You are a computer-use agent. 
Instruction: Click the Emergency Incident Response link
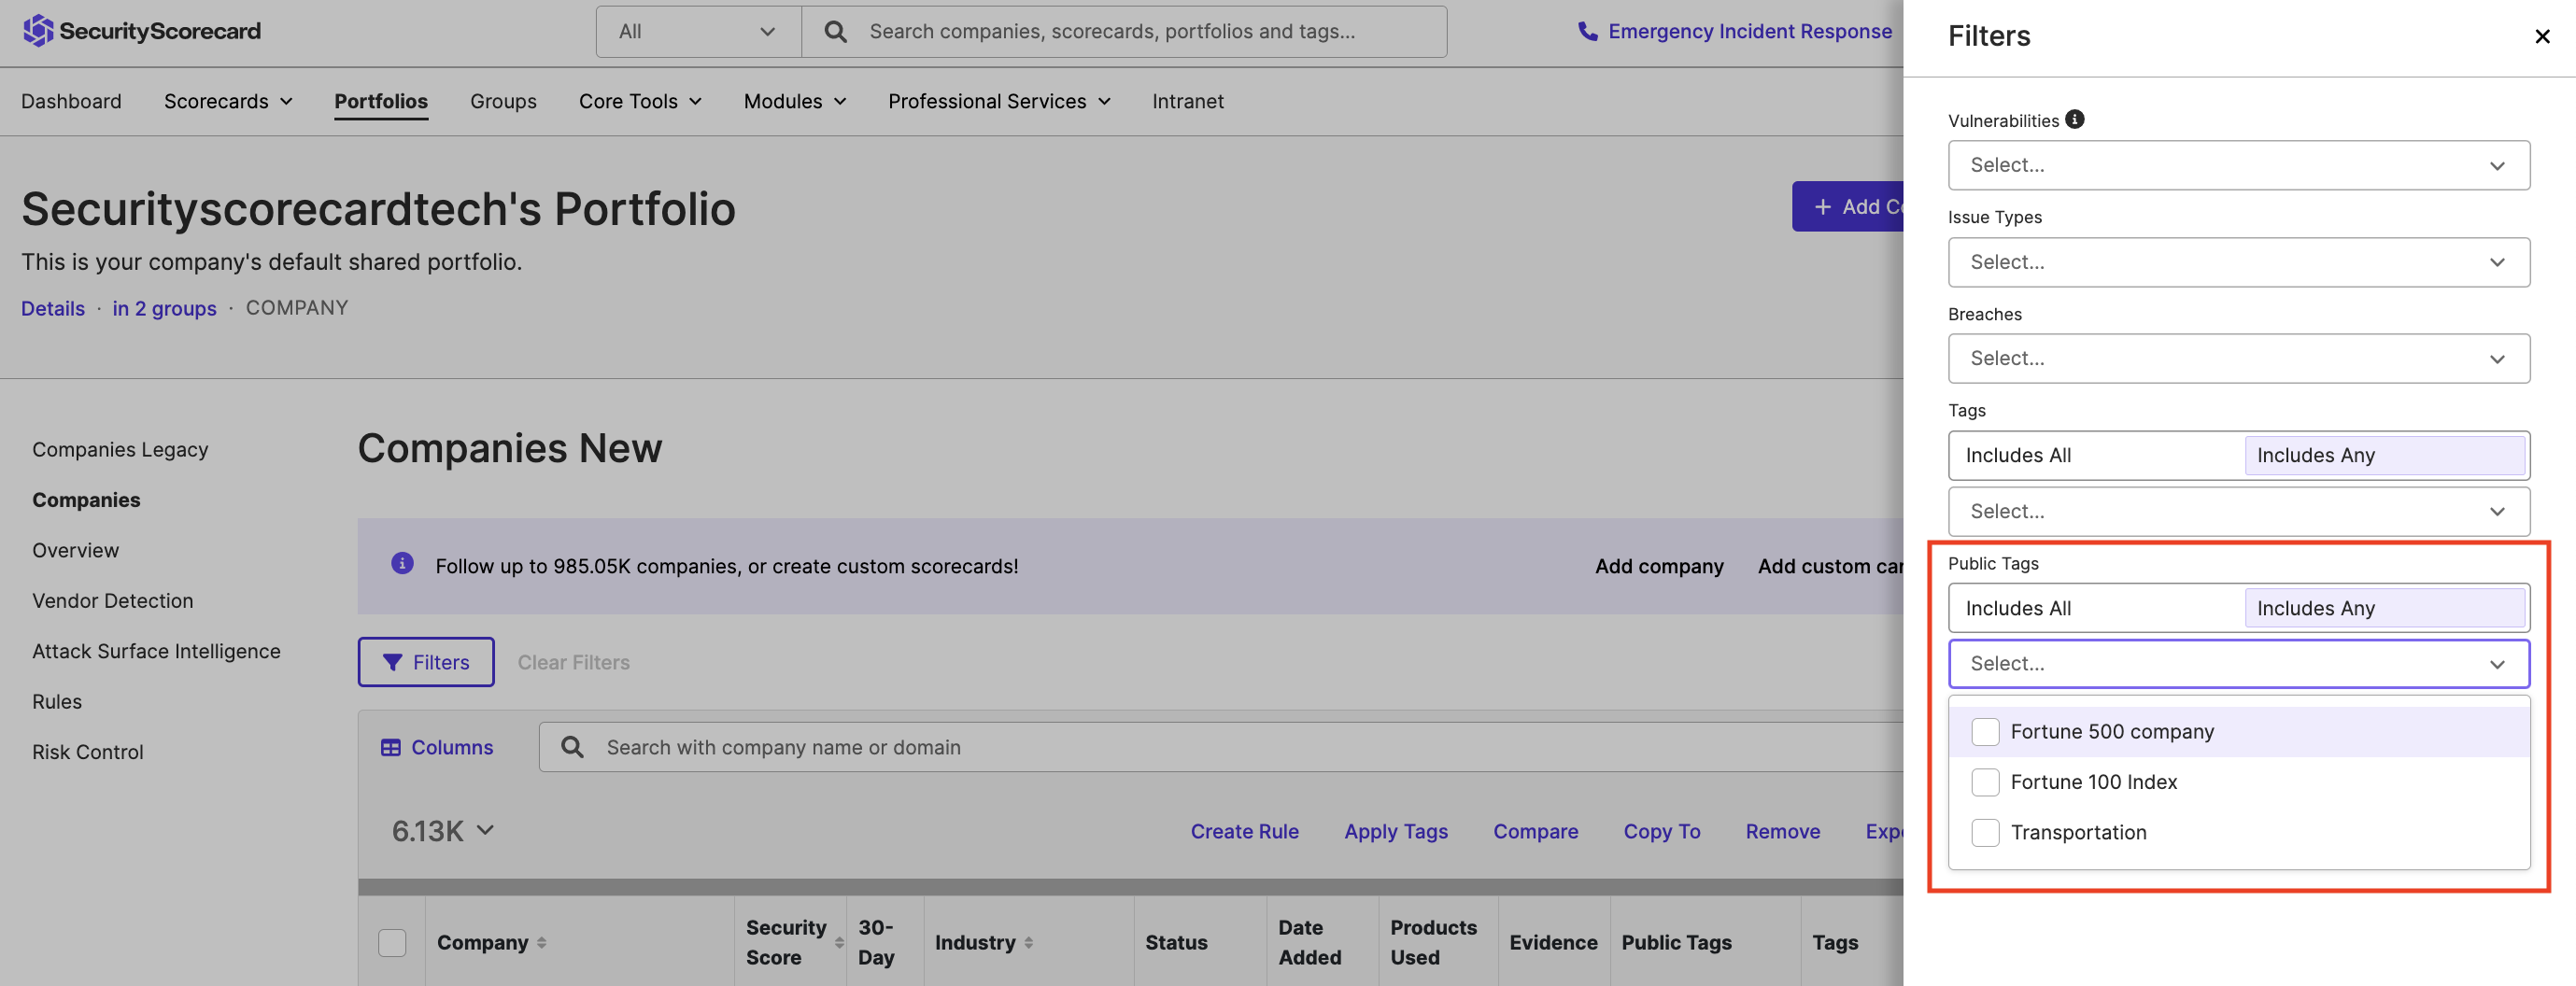1750,31
